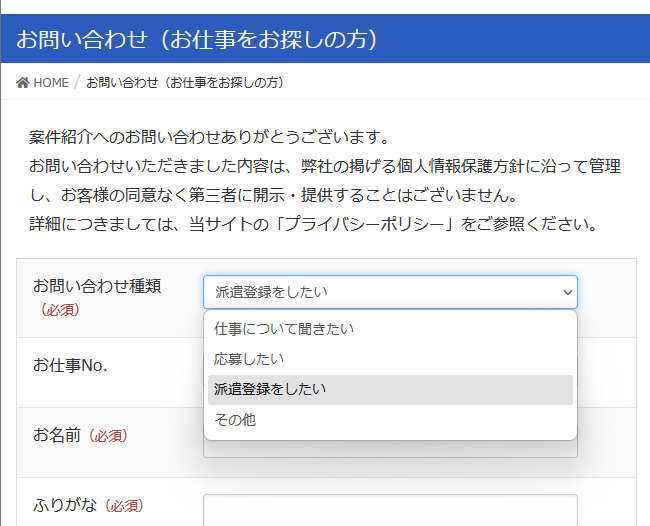Focus the ふりがな text input field
Screen dimensions: 650x526
[390, 509]
